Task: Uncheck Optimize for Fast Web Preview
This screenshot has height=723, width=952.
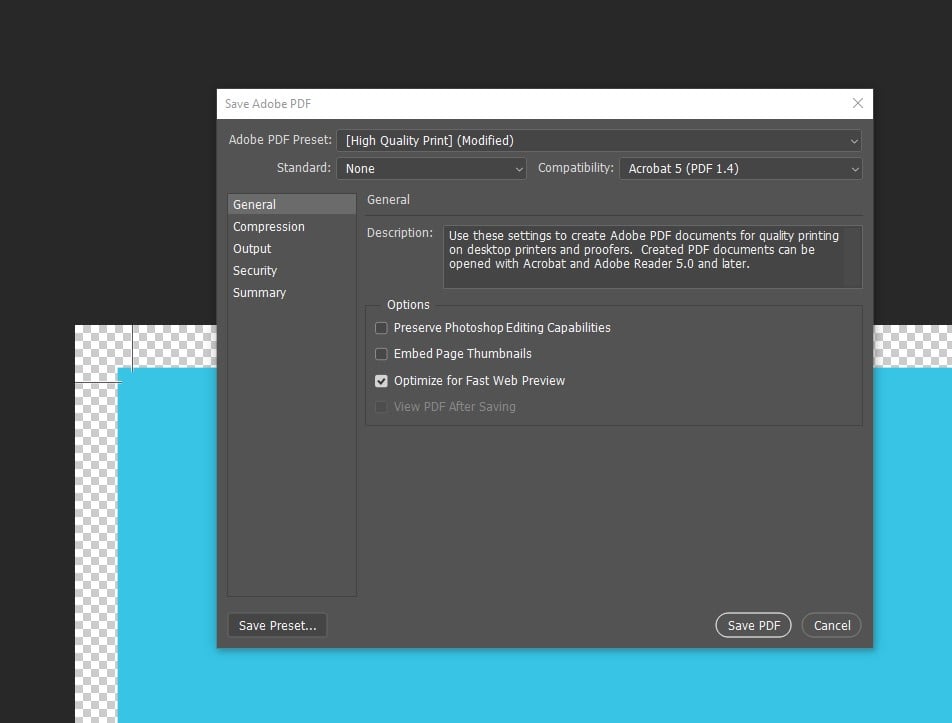Action: click(x=381, y=381)
